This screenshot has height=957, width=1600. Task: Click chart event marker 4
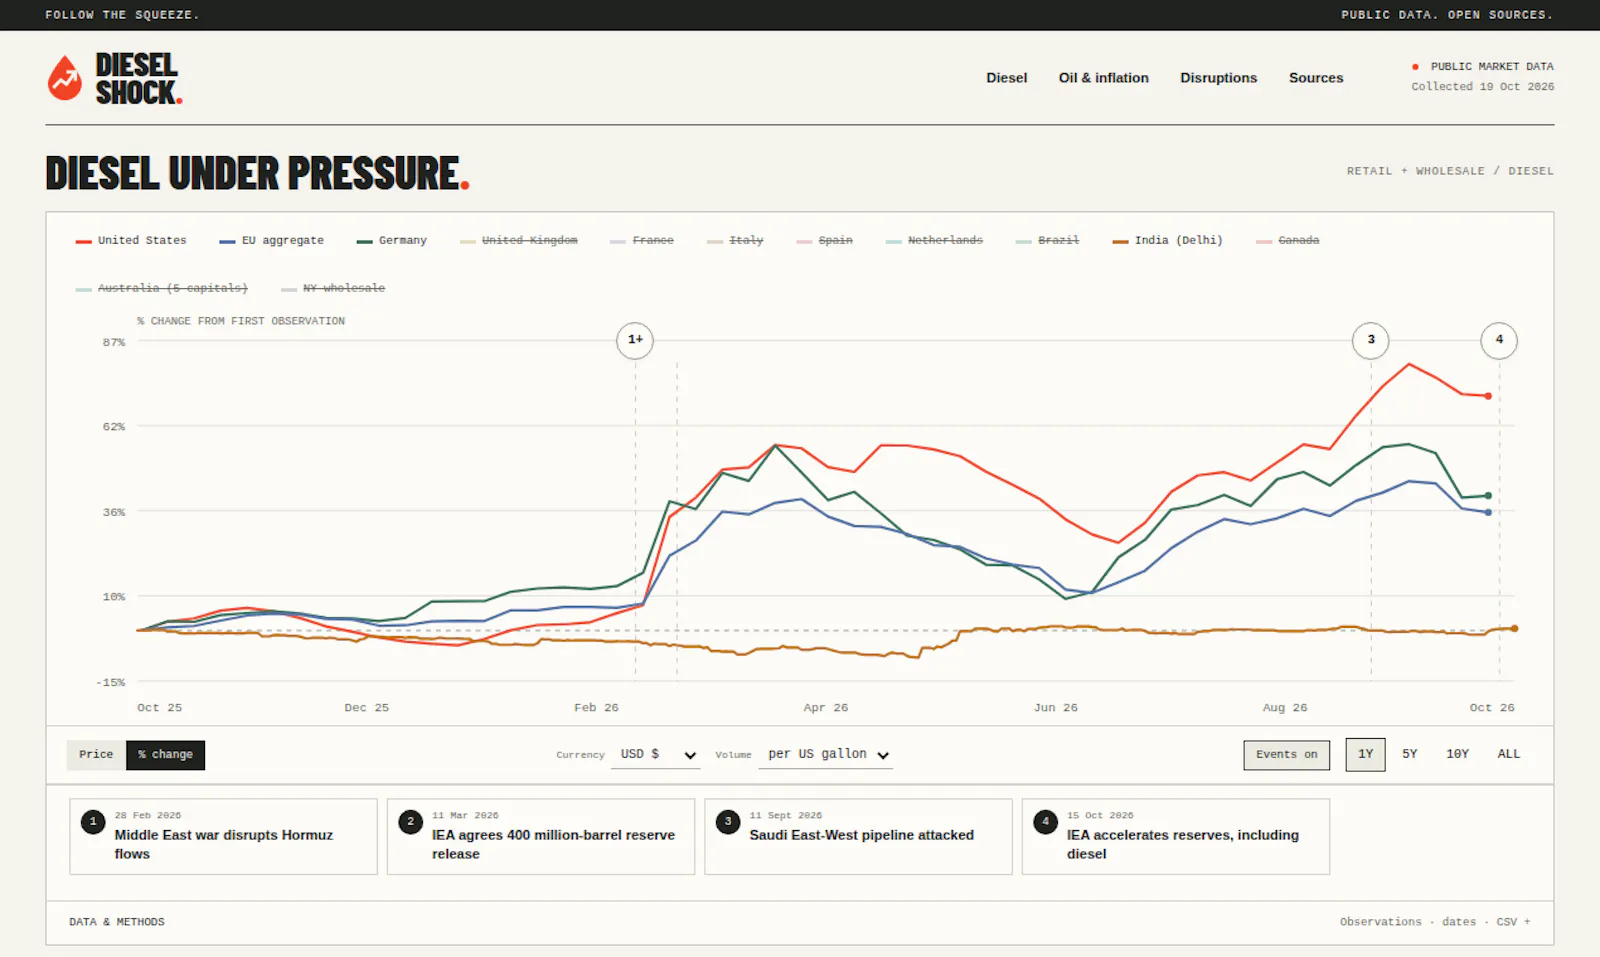click(1499, 340)
